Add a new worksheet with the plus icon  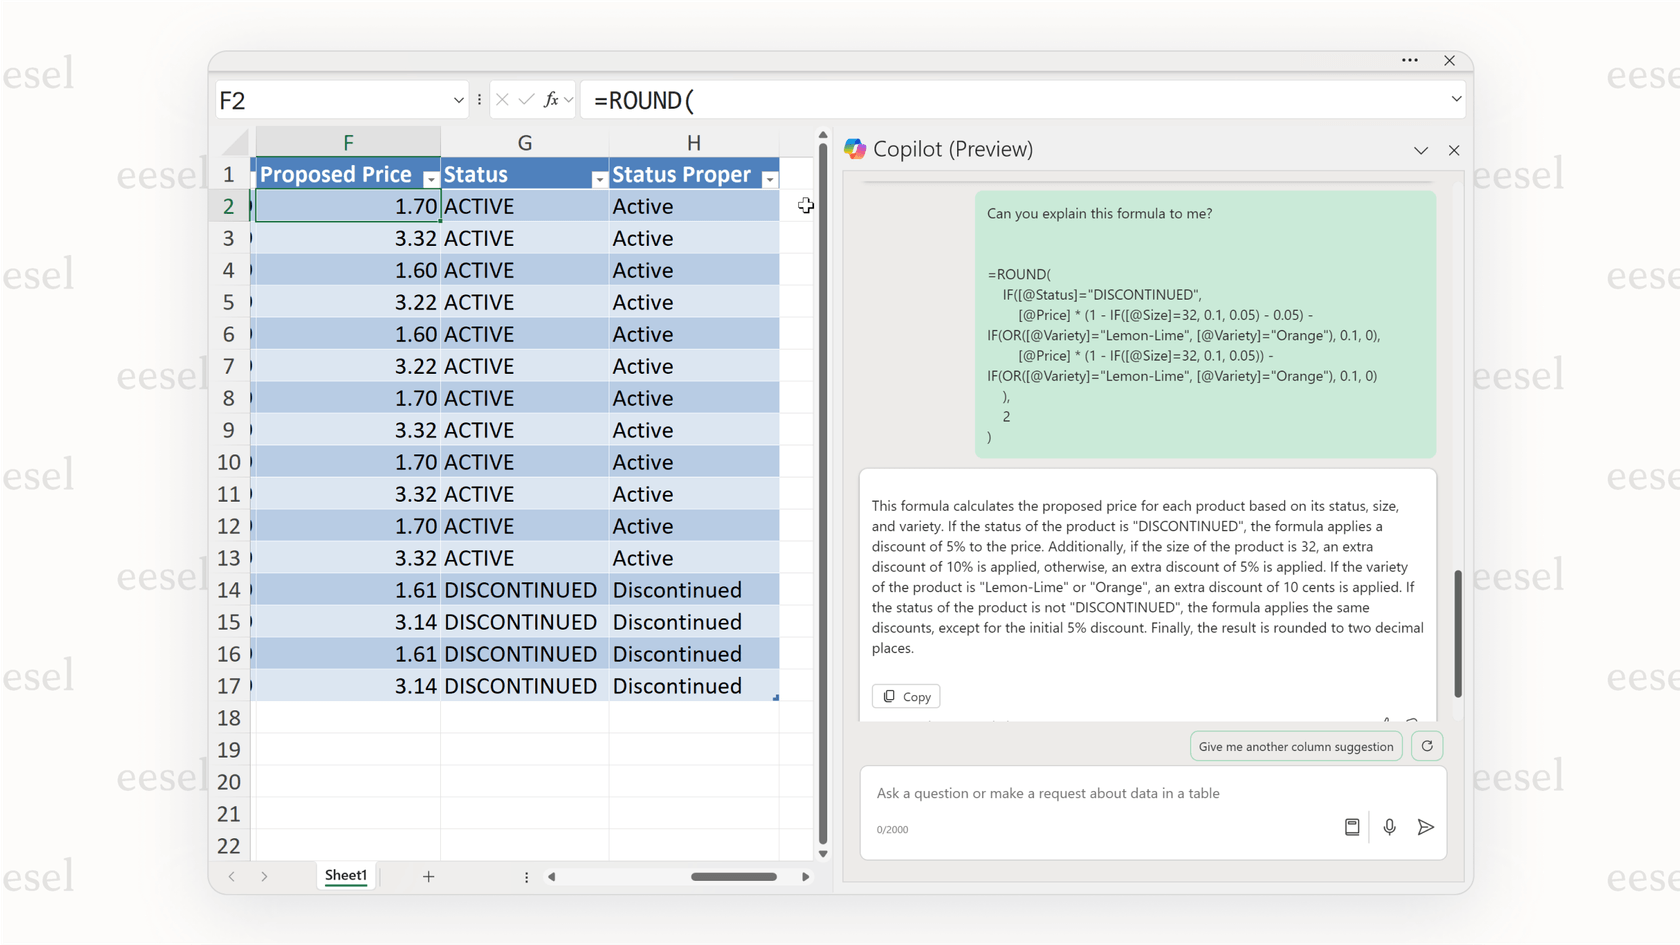429,876
